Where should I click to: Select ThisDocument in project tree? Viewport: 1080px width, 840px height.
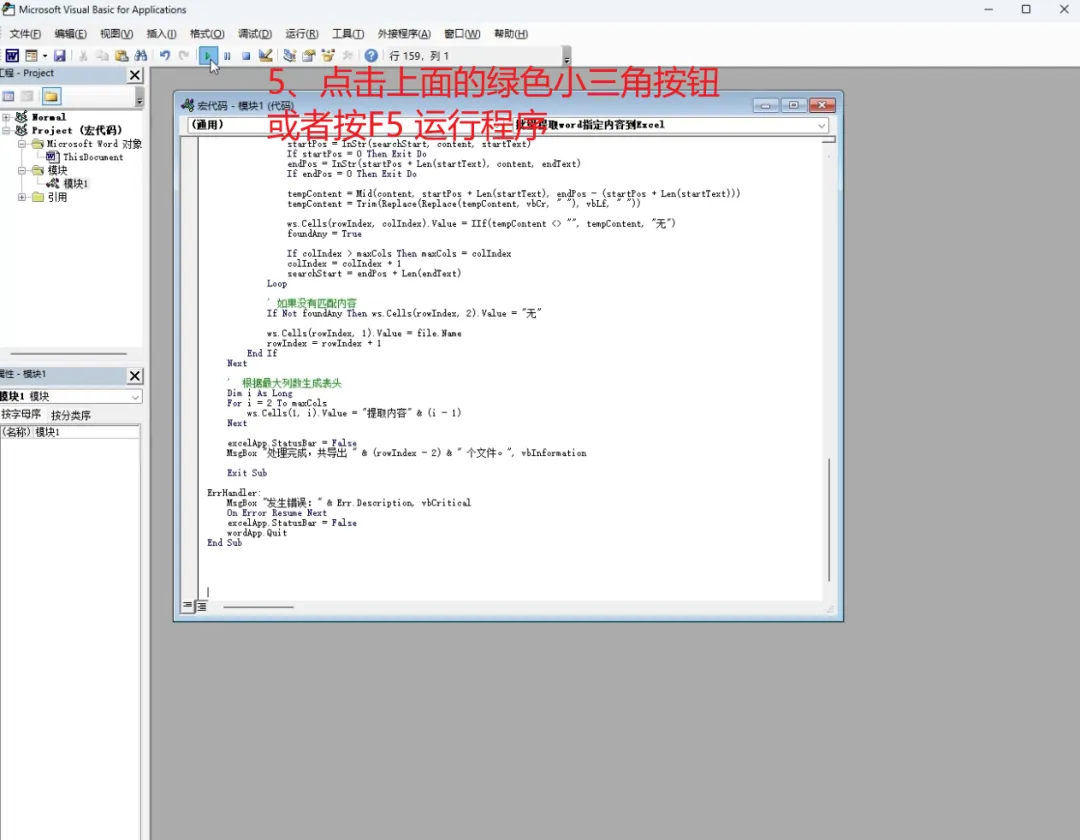point(93,157)
